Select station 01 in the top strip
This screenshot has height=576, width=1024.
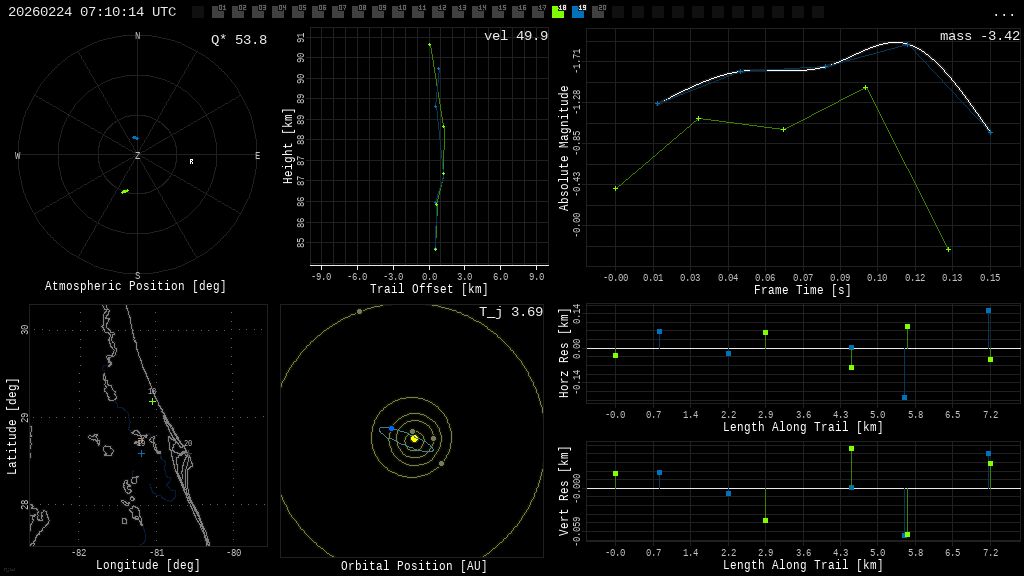click(x=218, y=12)
